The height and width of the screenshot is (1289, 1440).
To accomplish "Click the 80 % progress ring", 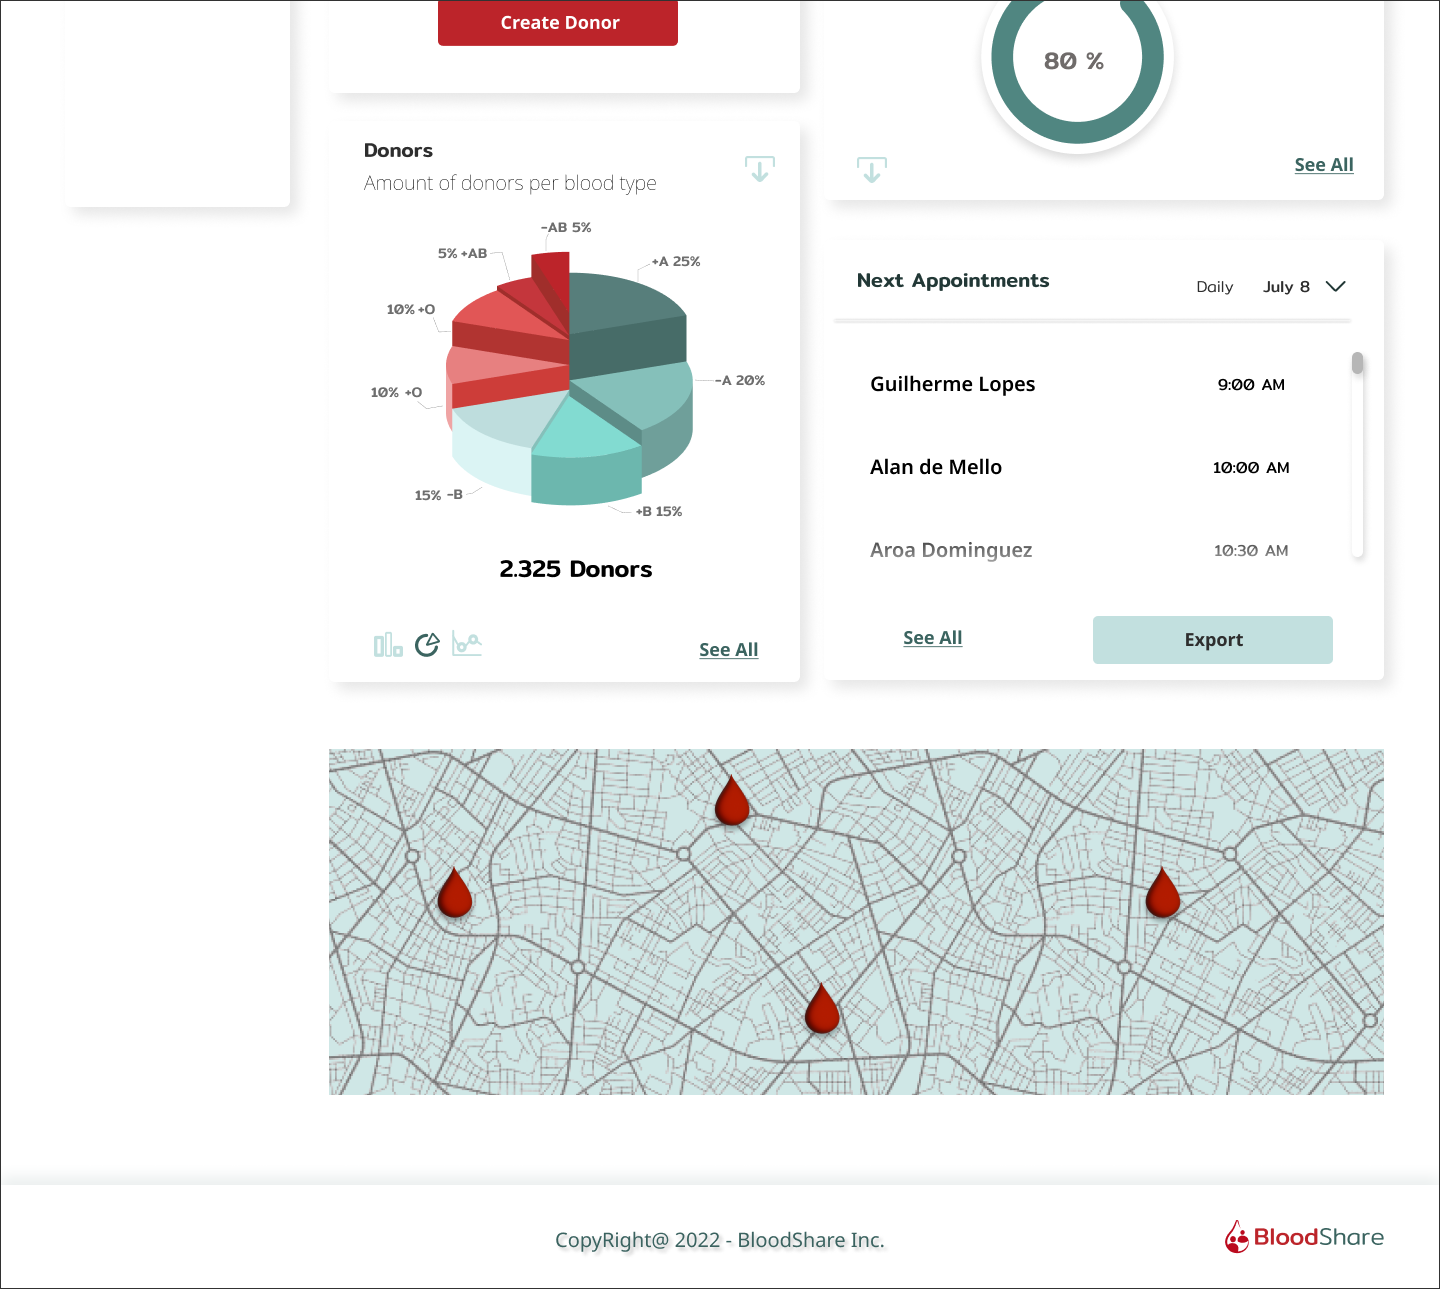I will coord(1077,62).
